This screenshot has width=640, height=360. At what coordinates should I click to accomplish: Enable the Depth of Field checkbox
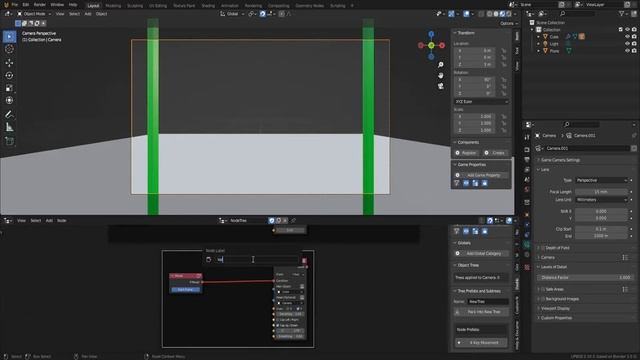[543, 248]
